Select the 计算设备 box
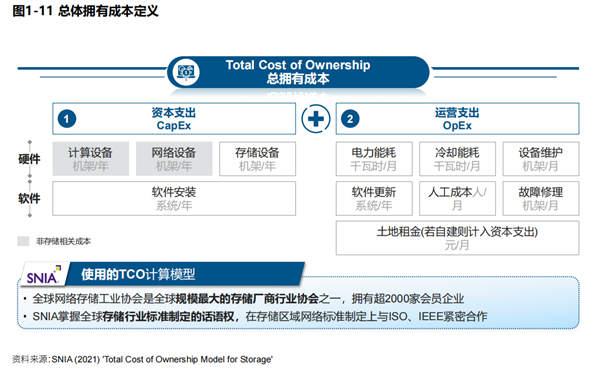The width and height of the screenshot is (600, 371). [91, 159]
